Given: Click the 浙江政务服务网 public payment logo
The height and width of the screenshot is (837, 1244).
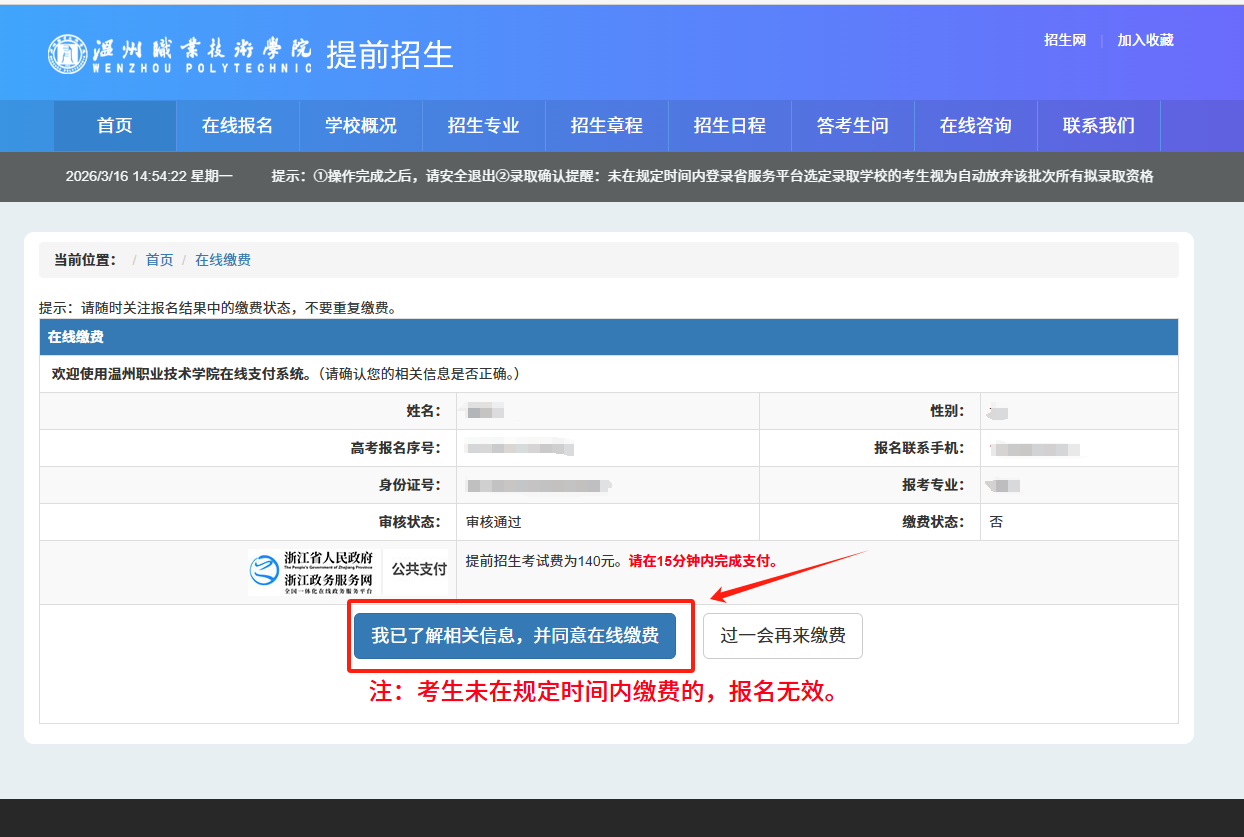Looking at the screenshot, I should [313, 572].
